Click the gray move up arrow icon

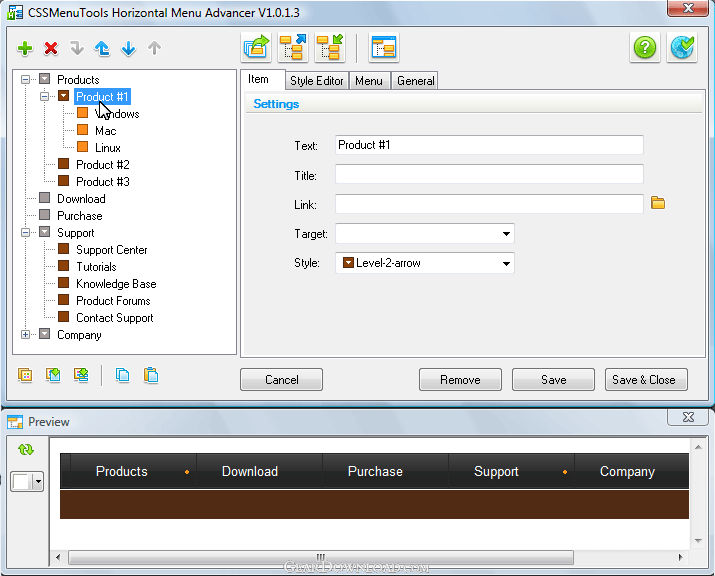coord(155,48)
